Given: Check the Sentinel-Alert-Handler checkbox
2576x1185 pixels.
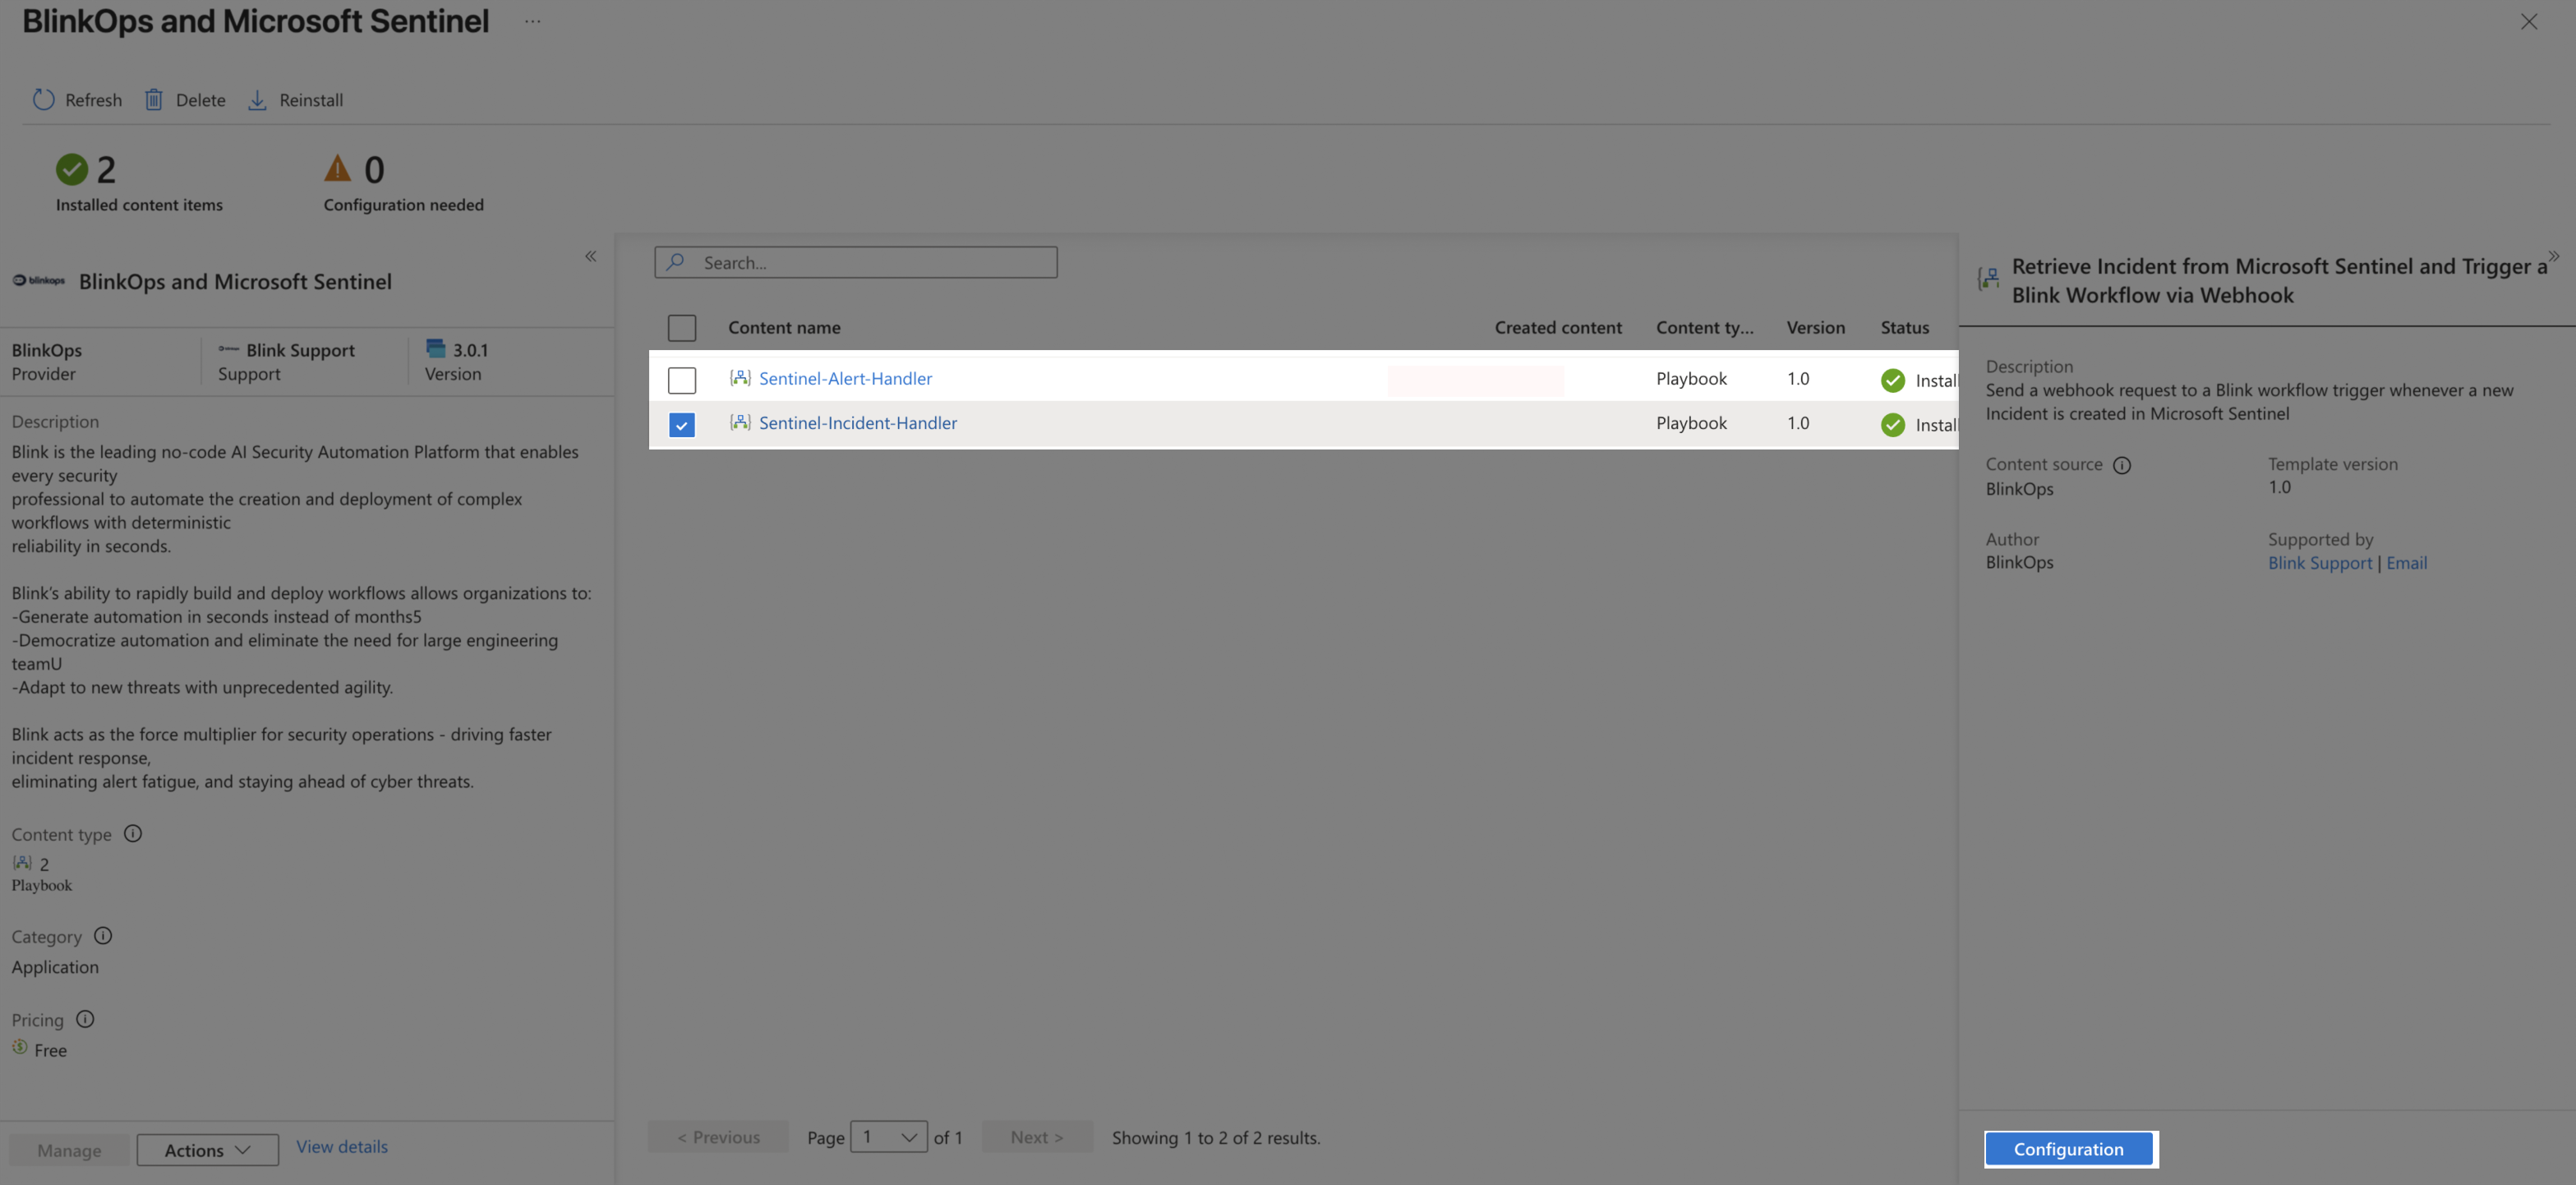Looking at the screenshot, I should coord(682,380).
